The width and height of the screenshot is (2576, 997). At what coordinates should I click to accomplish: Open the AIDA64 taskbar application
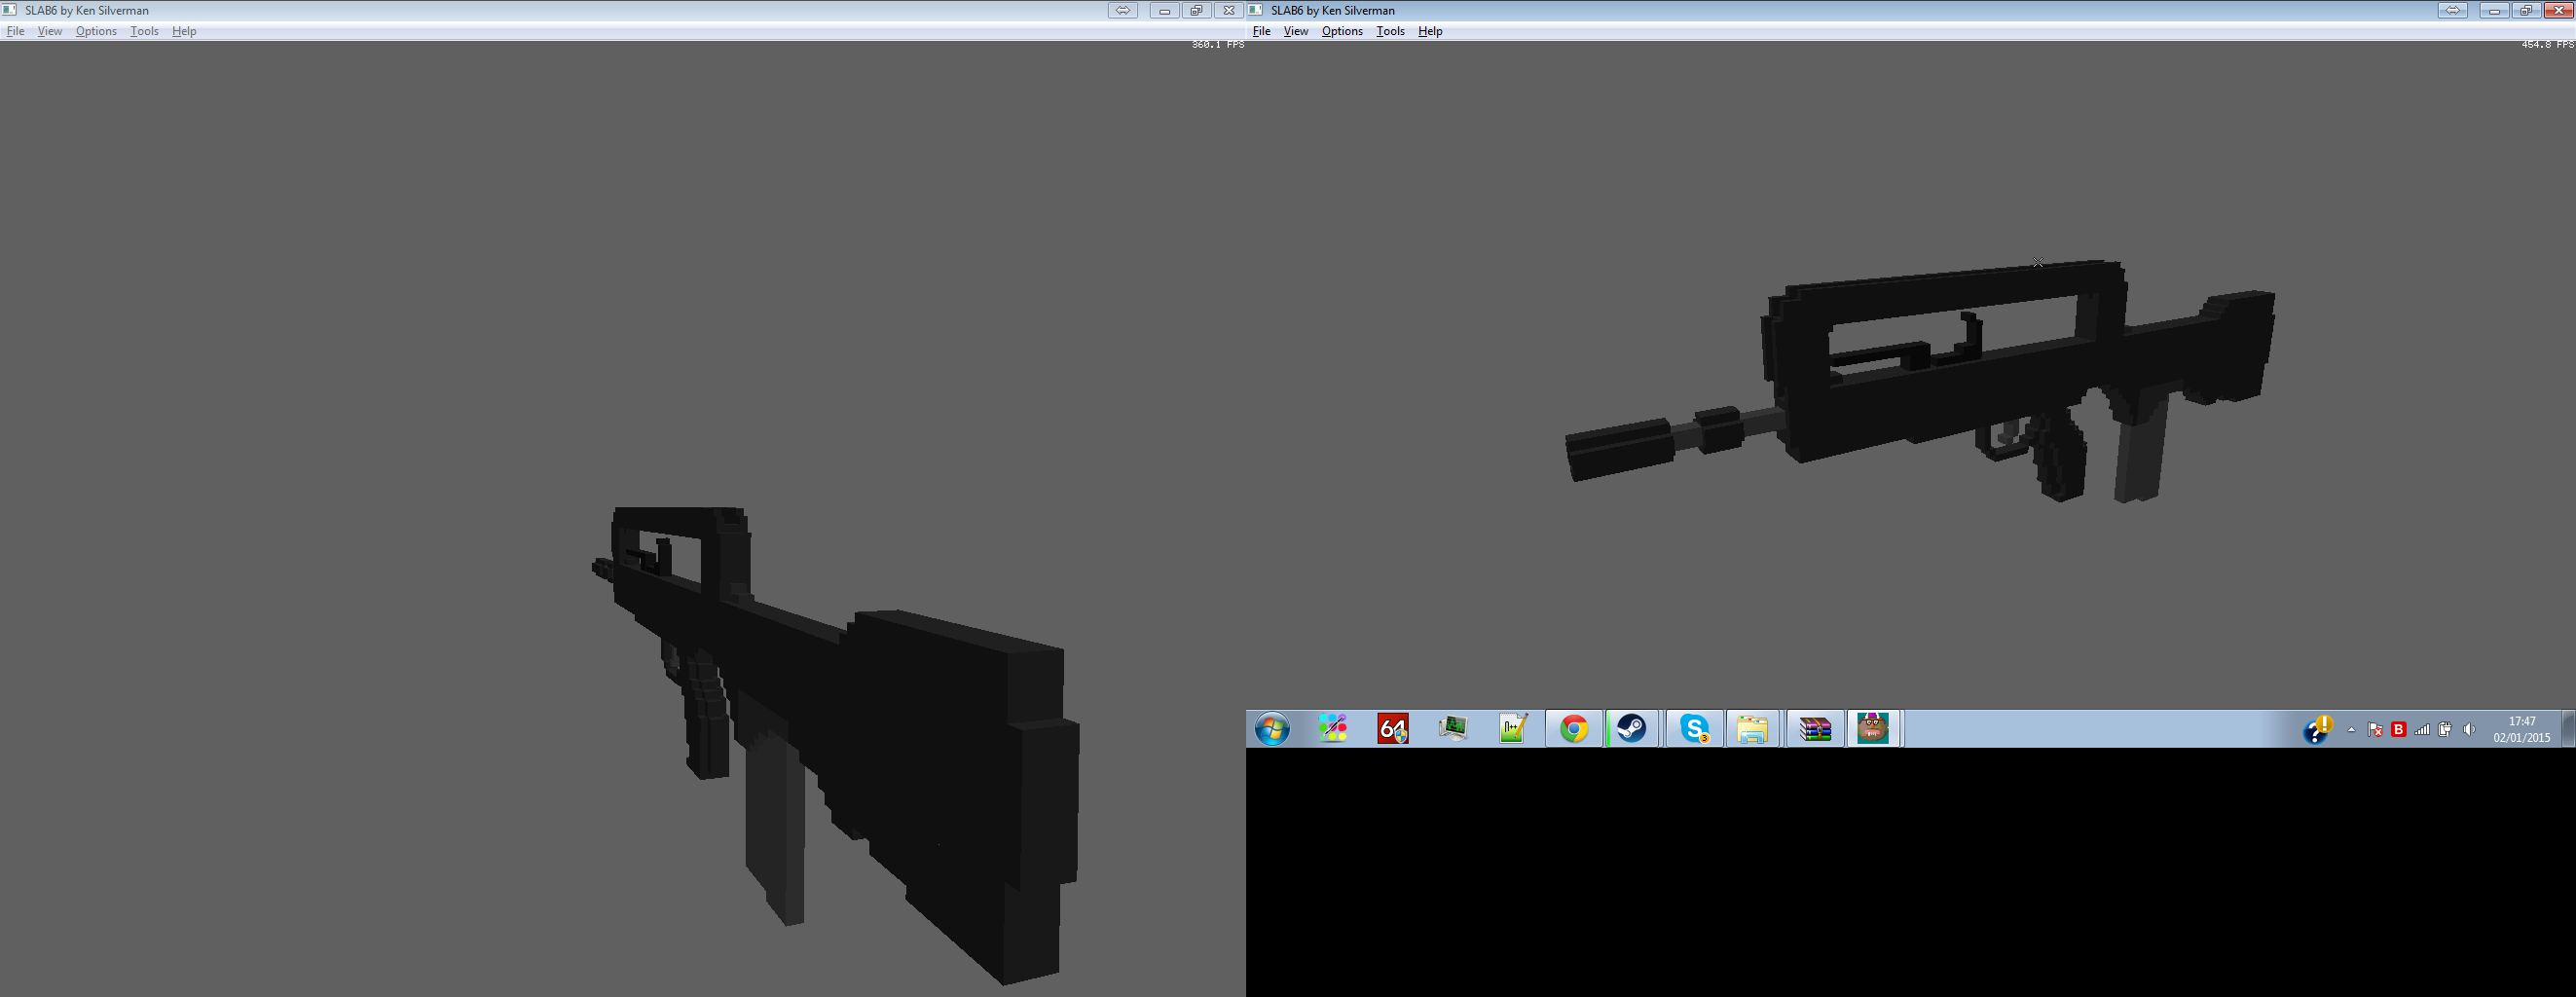point(1393,729)
